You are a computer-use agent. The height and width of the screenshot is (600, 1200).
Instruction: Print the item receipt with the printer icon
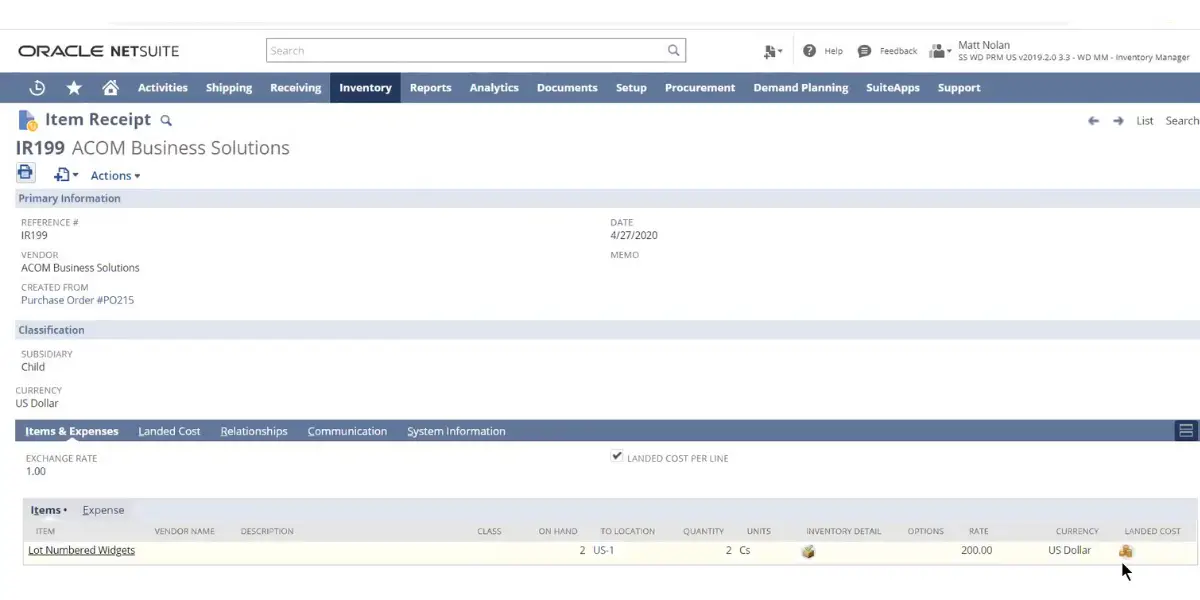coord(25,173)
